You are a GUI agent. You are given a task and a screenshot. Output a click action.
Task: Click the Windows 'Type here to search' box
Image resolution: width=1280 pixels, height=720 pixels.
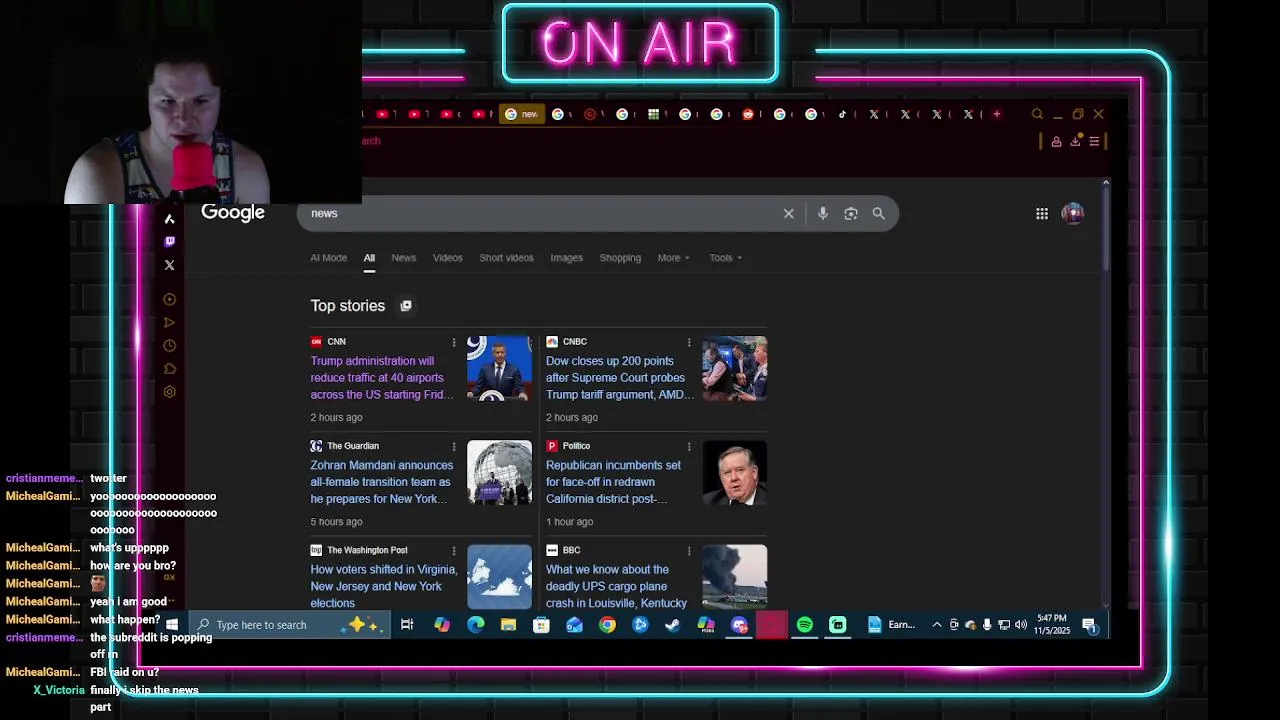(289, 625)
